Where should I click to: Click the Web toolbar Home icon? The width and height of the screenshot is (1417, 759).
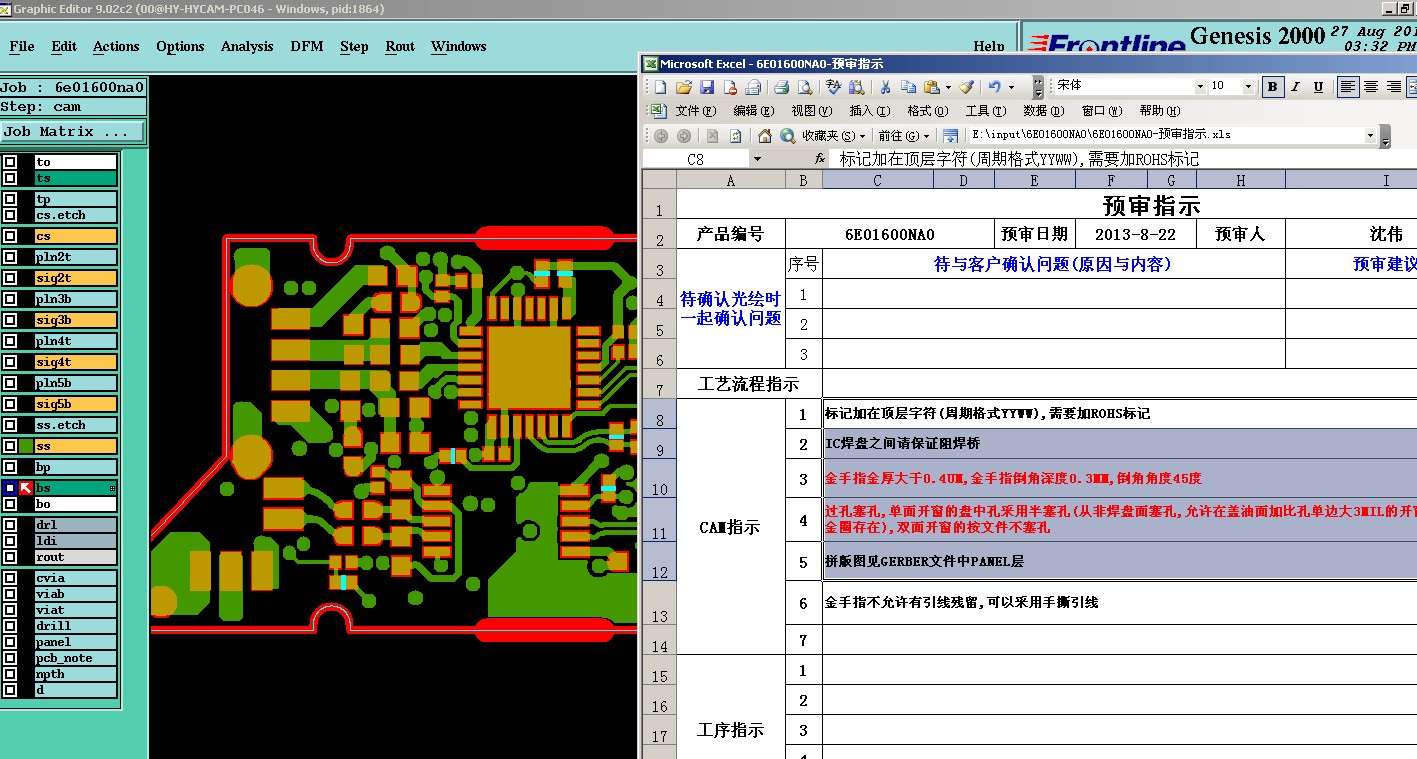[765, 136]
